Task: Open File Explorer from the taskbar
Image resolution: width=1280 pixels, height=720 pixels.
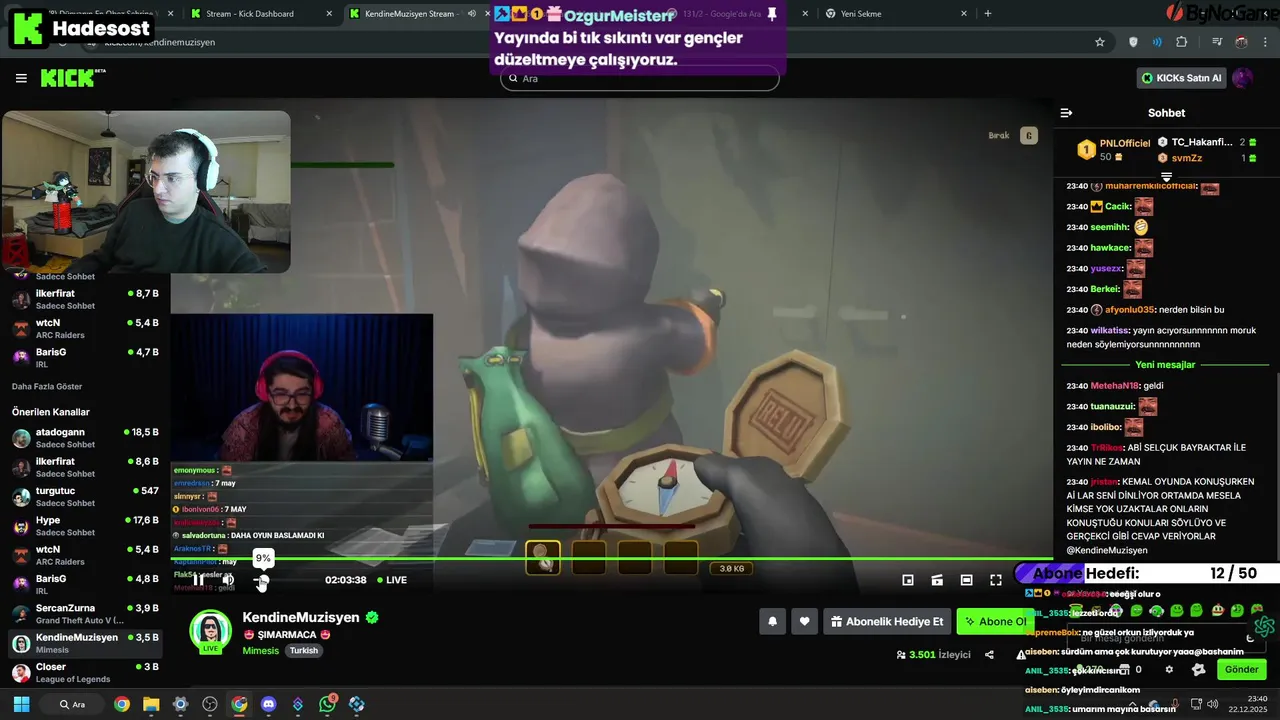Action: [x=151, y=704]
